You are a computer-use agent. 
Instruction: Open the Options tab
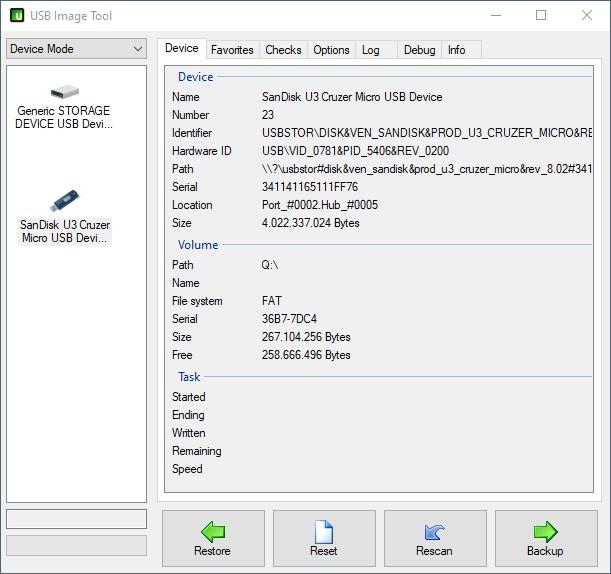331,50
